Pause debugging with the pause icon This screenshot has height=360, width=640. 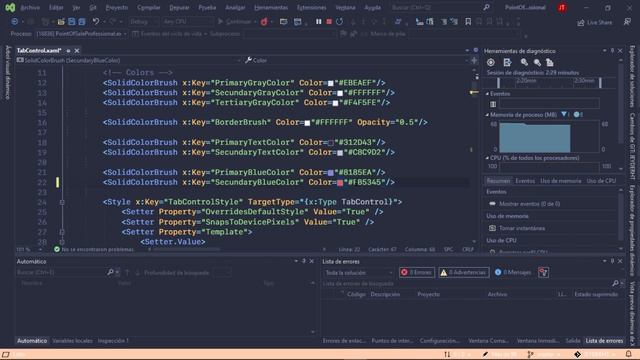[318, 22]
